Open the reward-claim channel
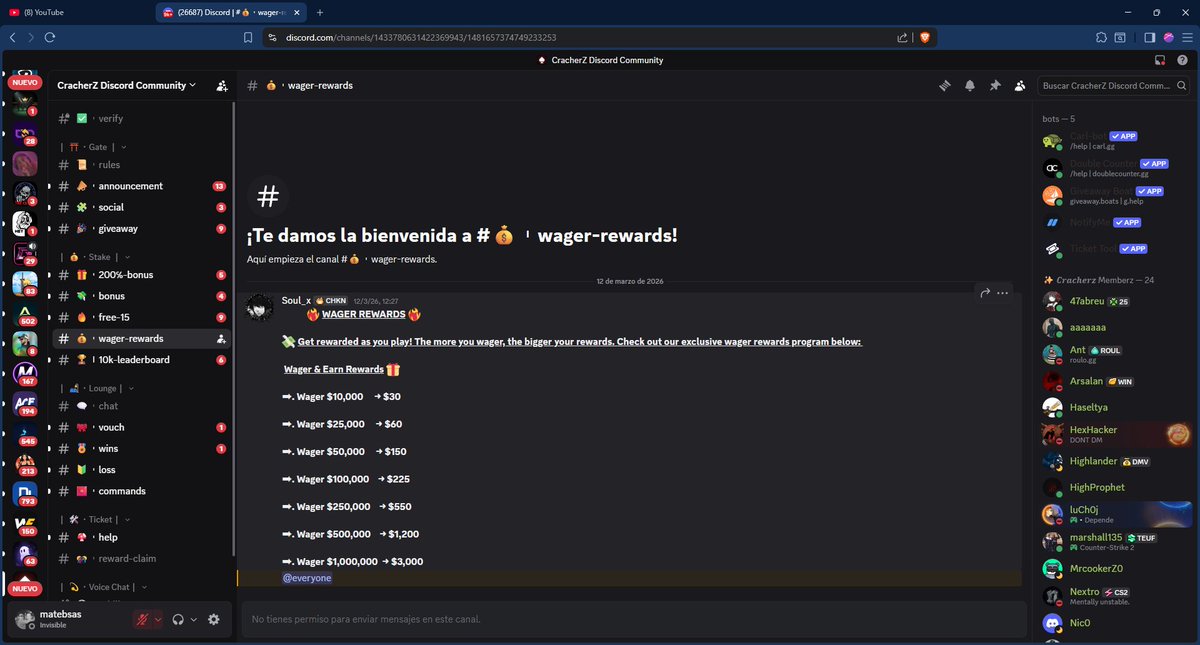Screen dimensions: 1200x645 [x=141, y=559]
